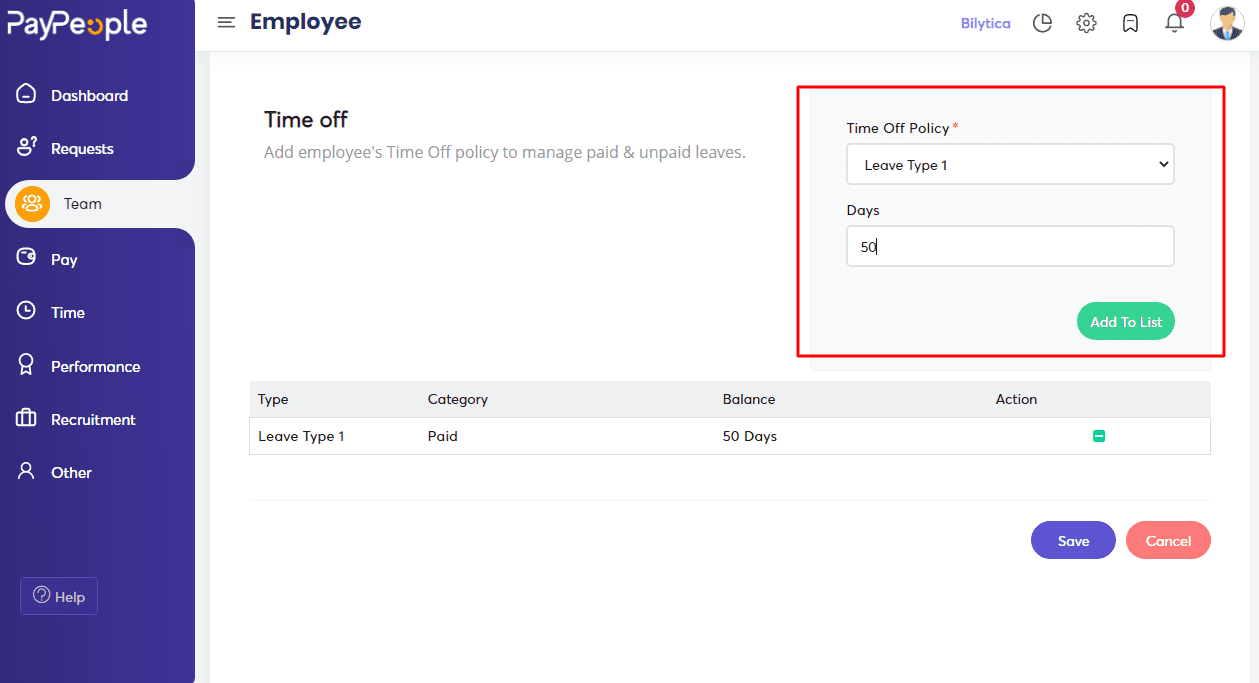Expand the Time Off Policy dropdown
The image size is (1259, 683).
tap(1010, 165)
